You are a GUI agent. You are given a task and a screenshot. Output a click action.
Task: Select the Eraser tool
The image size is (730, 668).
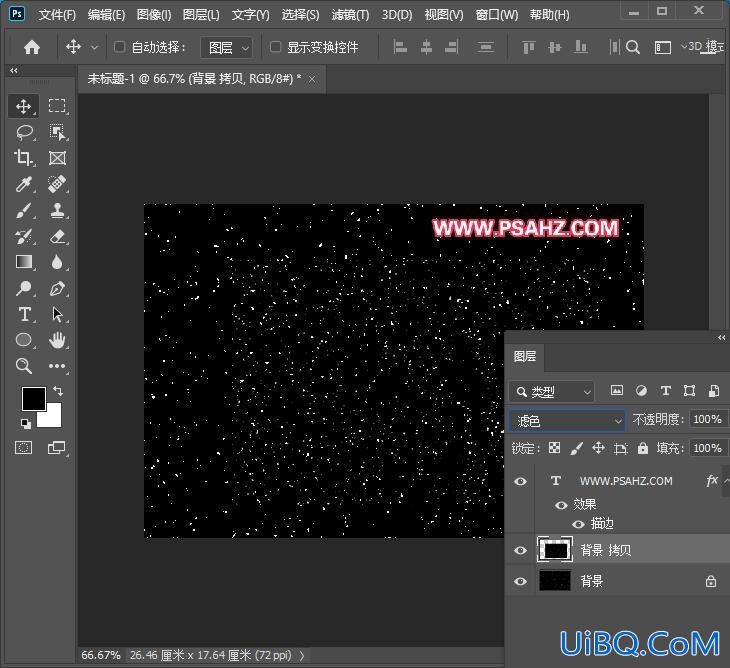pos(57,236)
